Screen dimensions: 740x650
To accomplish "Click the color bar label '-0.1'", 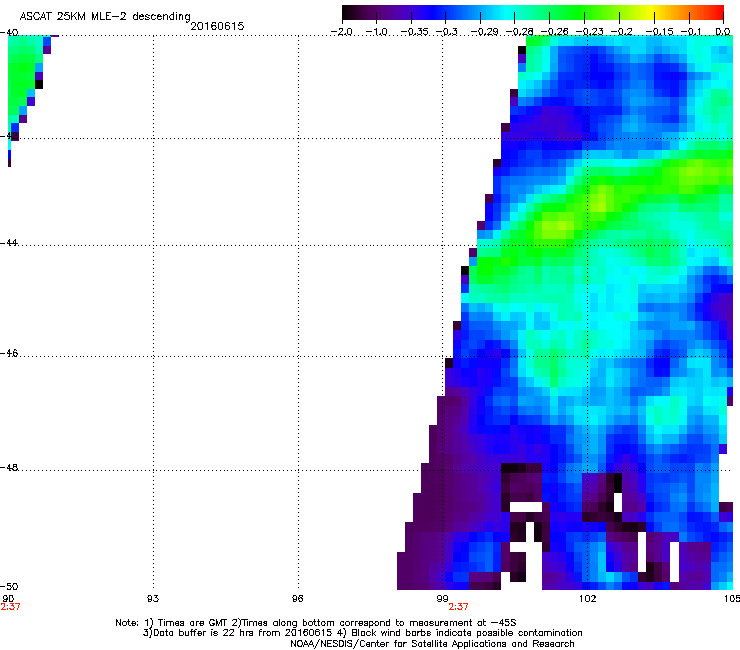I will click(691, 32).
